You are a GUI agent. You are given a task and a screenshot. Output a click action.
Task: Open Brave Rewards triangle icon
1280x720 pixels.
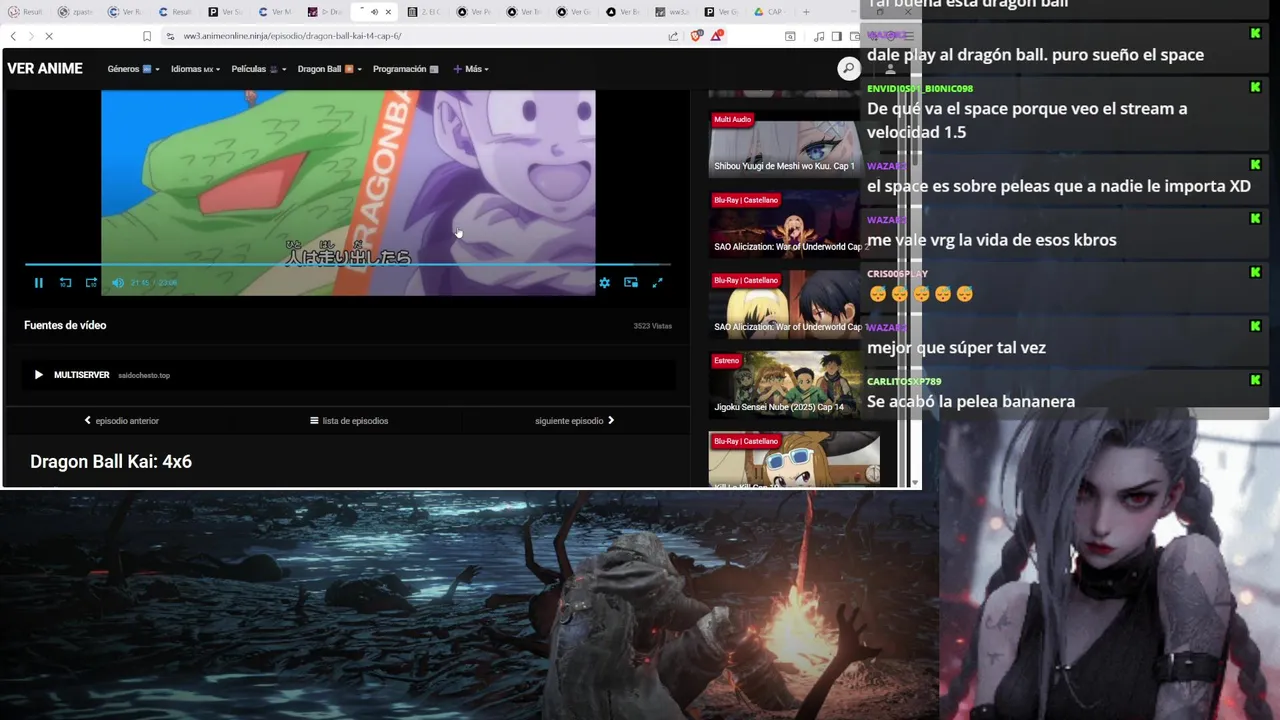click(x=717, y=36)
